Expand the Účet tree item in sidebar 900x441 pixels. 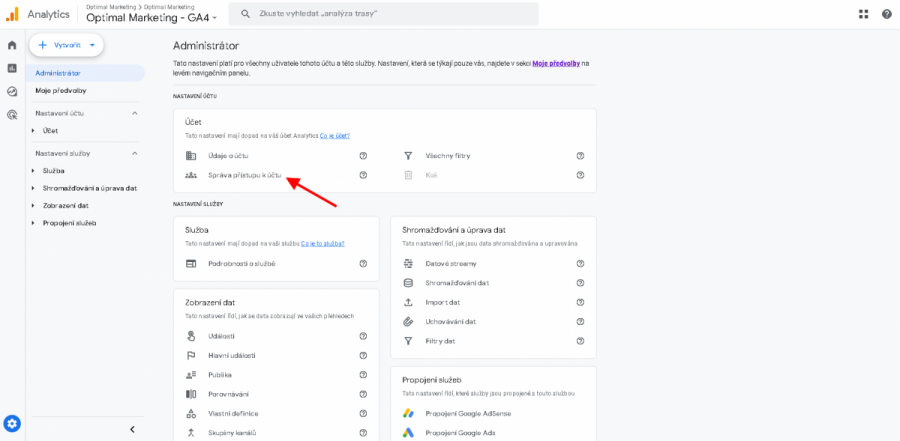coord(33,131)
